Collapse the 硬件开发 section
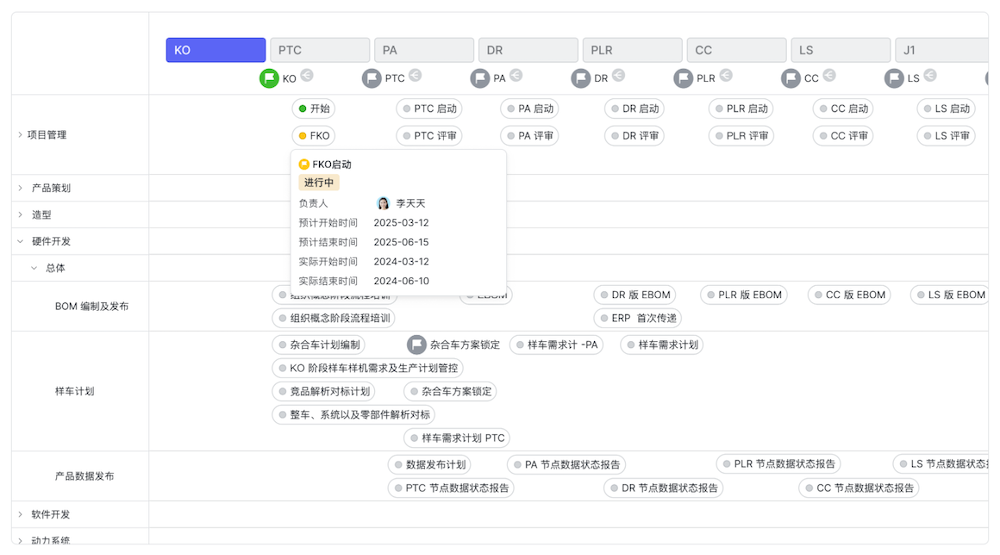1000x555 pixels. click(19, 241)
